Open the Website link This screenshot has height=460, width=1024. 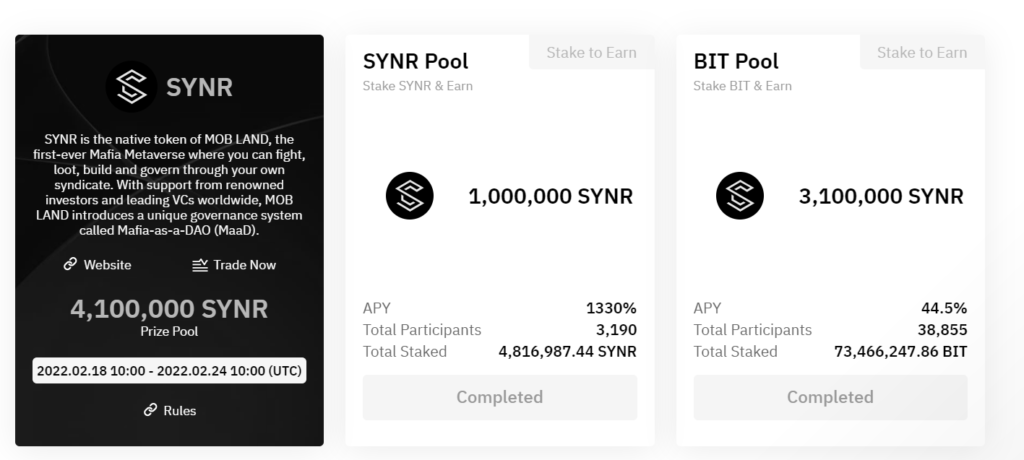point(107,265)
